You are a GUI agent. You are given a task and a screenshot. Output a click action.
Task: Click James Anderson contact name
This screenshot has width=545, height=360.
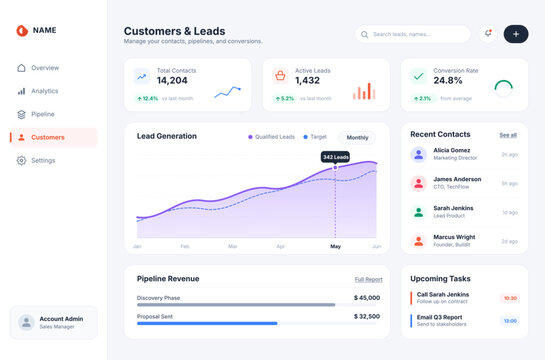[457, 179]
